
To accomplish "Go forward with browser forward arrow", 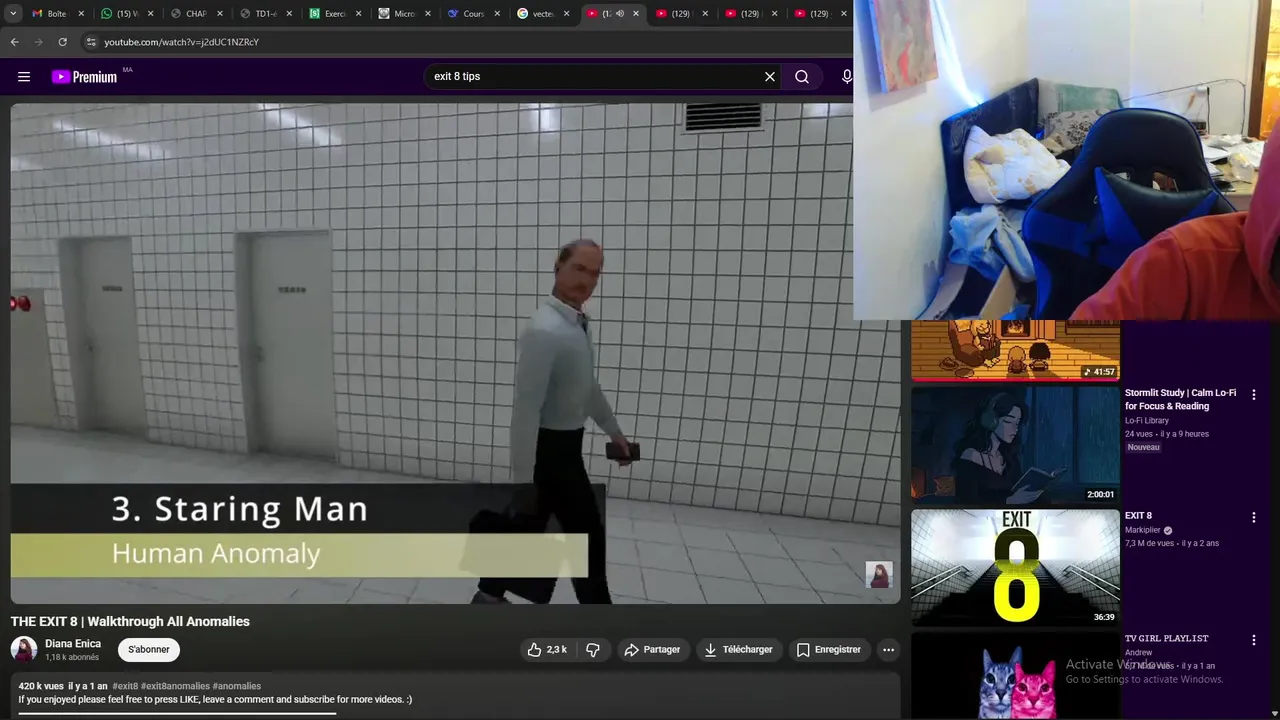I will (x=38, y=42).
